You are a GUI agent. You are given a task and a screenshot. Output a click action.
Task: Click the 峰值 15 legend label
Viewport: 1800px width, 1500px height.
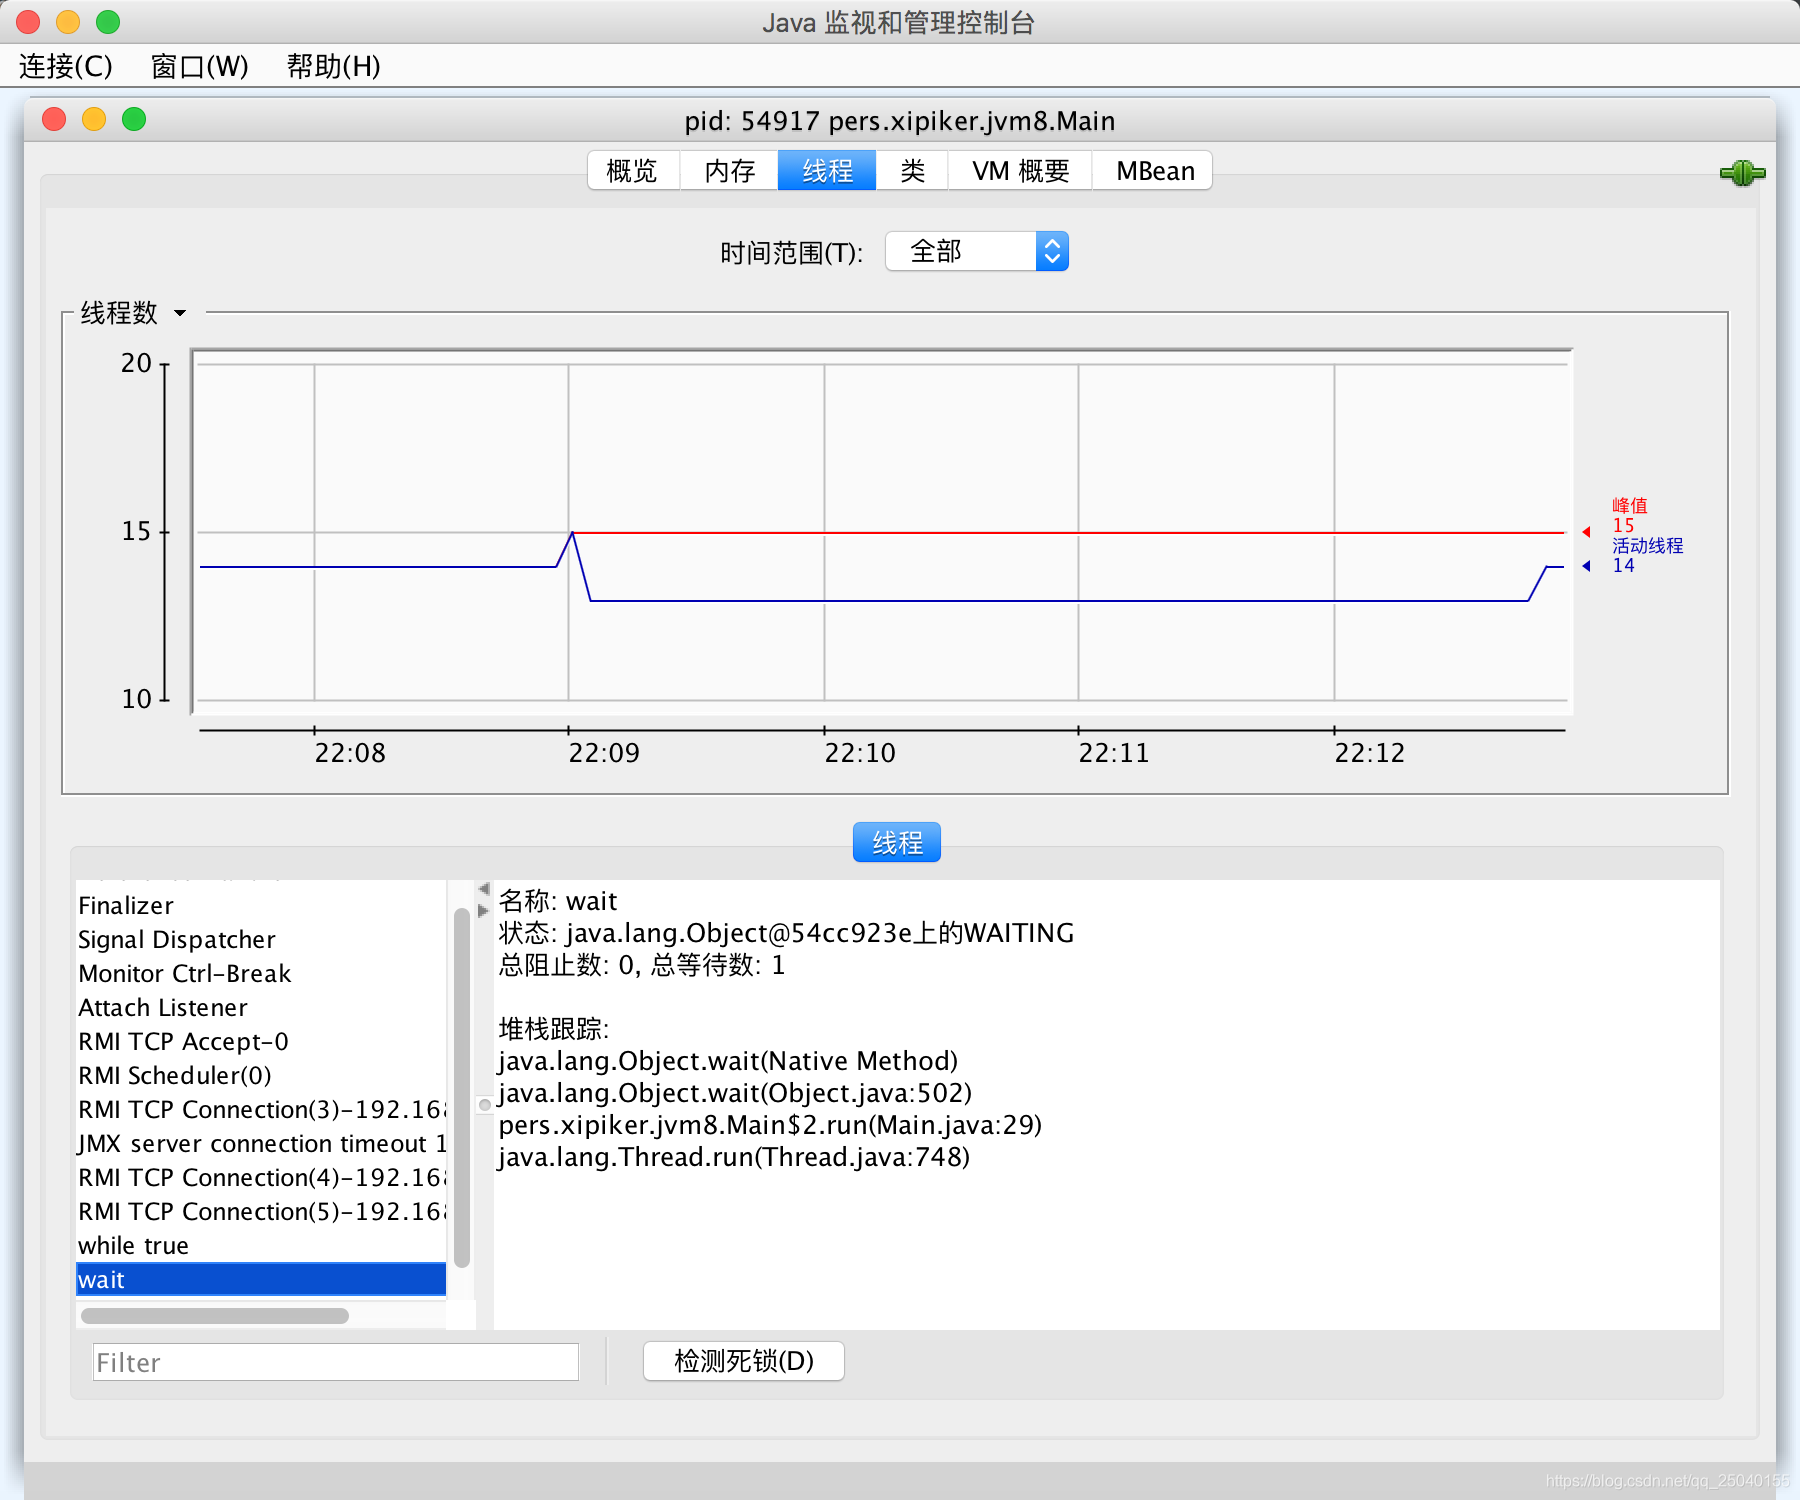(1630, 516)
